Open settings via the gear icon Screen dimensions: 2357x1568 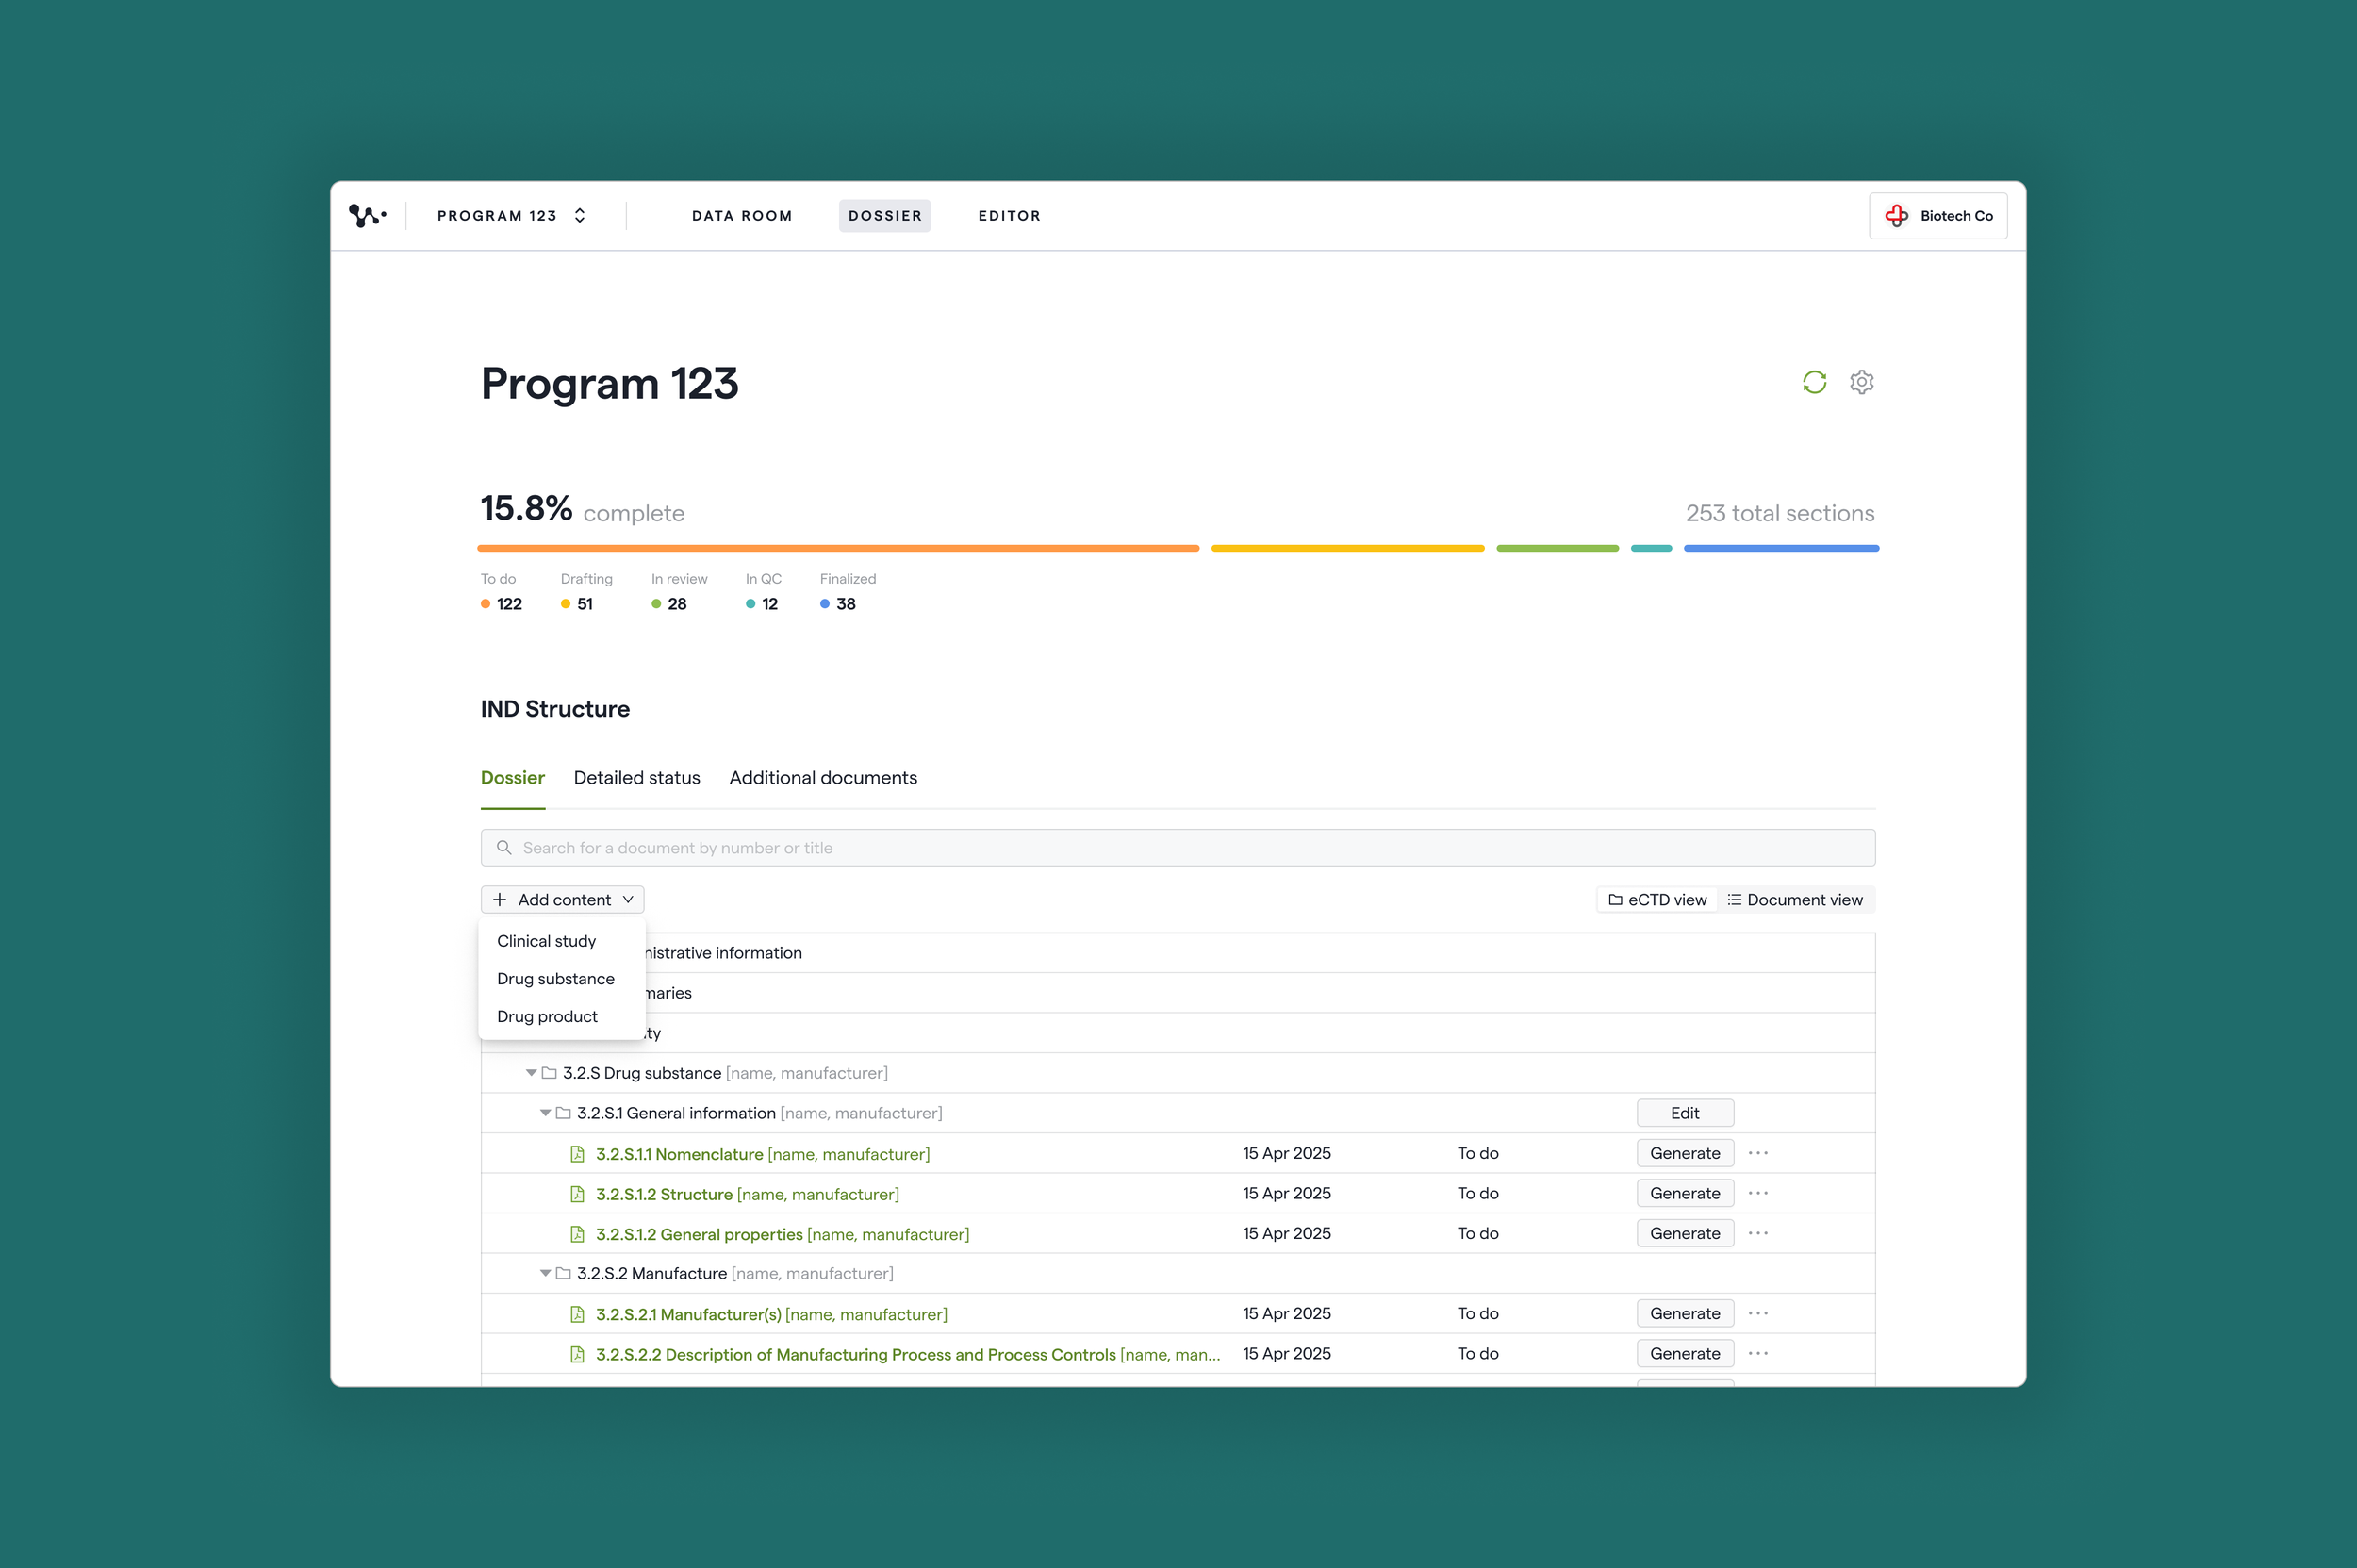coord(1861,382)
